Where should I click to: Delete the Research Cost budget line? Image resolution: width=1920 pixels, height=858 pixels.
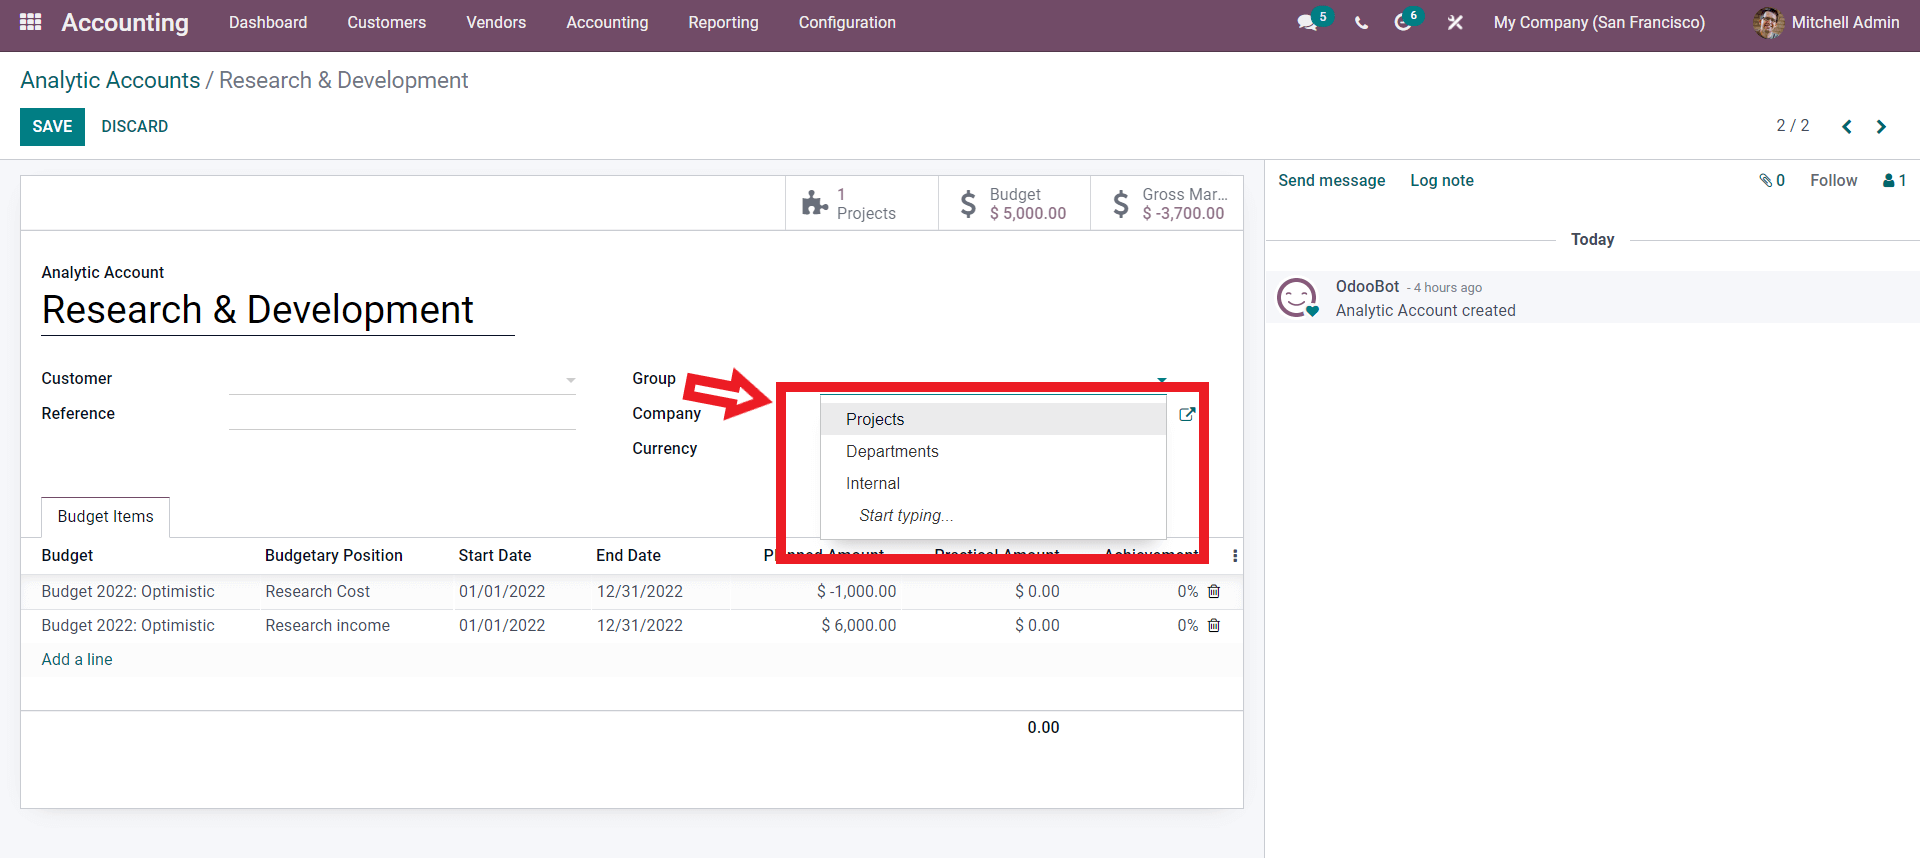(x=1214, y=591)
